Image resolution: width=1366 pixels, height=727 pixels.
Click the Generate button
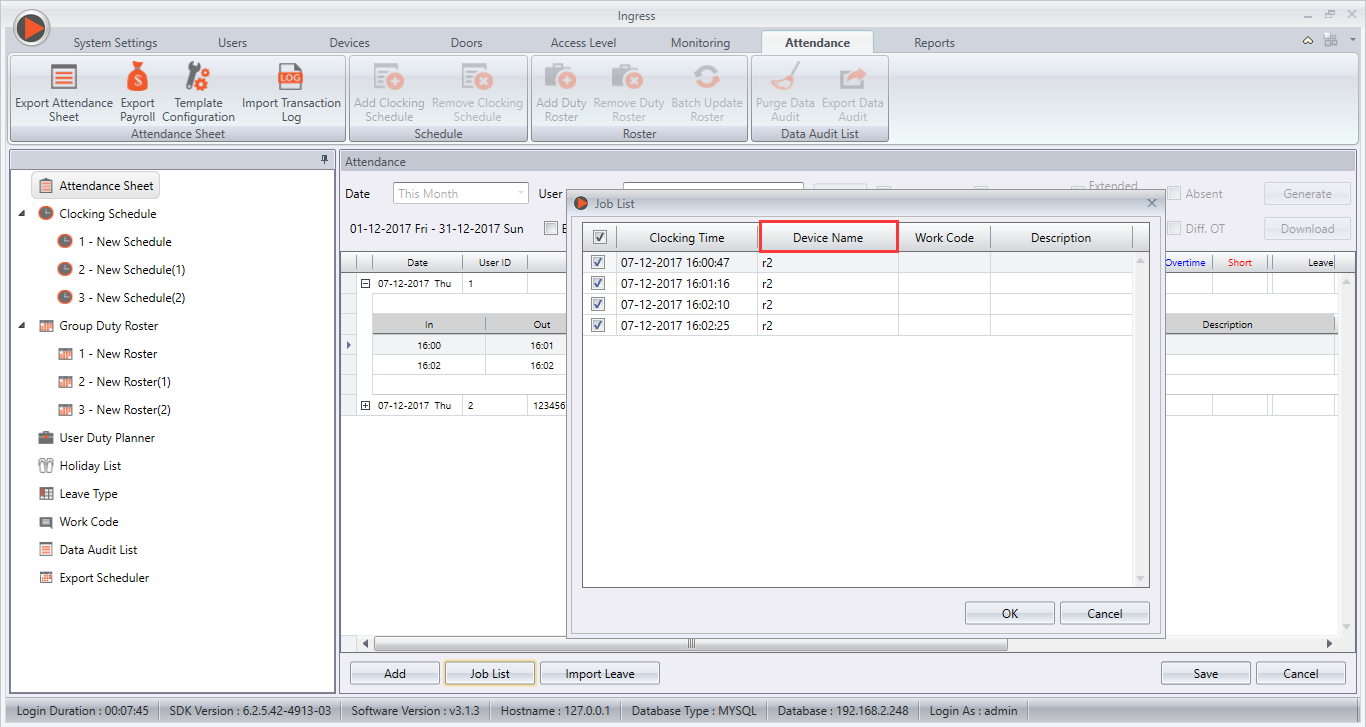point(1308,194)
